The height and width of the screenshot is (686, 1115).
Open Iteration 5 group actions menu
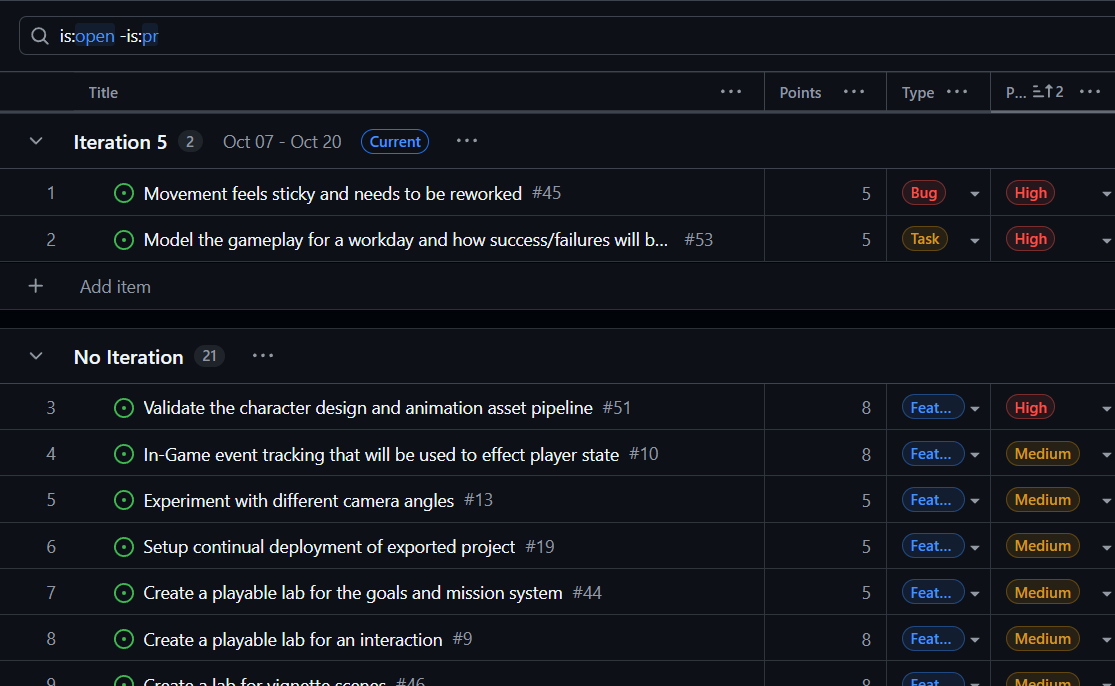(466, 141)
